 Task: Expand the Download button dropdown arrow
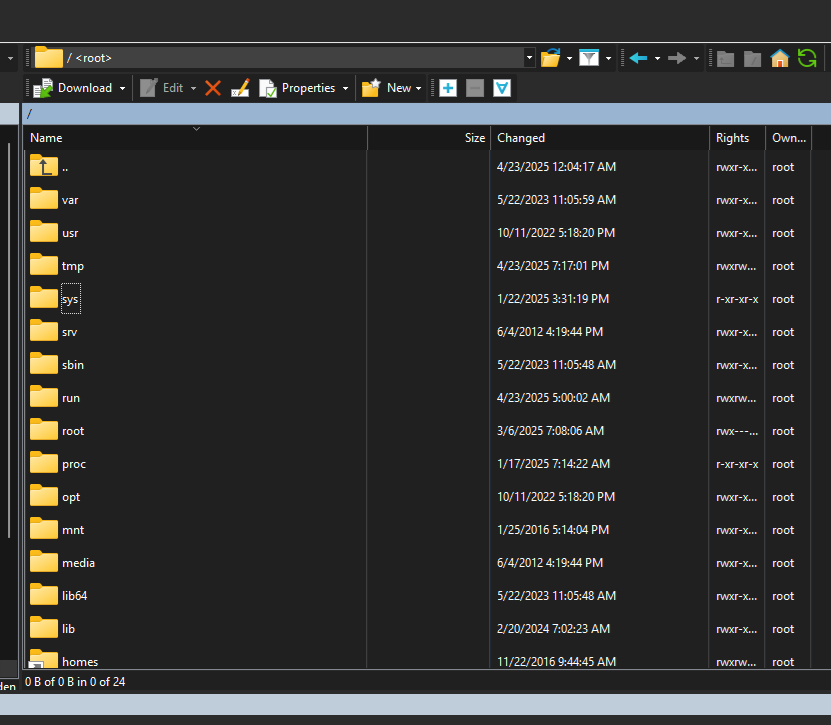[123, 88]
